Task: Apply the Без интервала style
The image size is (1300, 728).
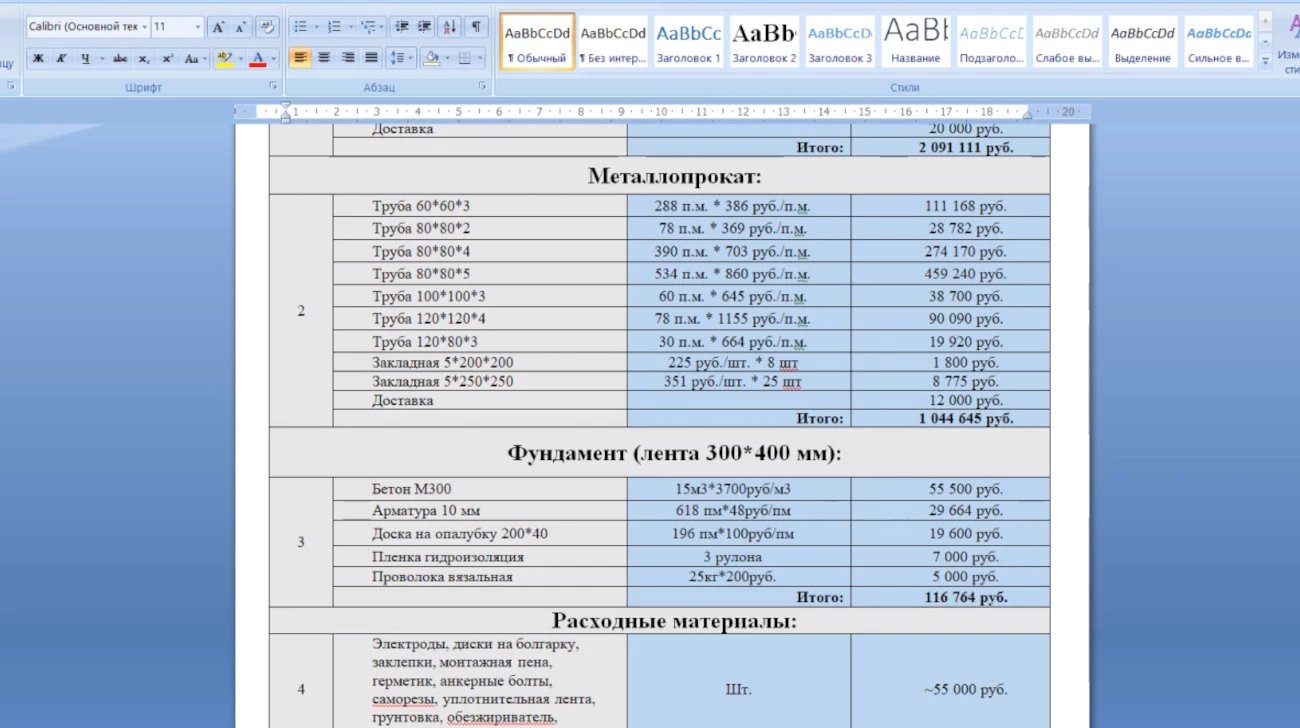Action: pos(613,42)
